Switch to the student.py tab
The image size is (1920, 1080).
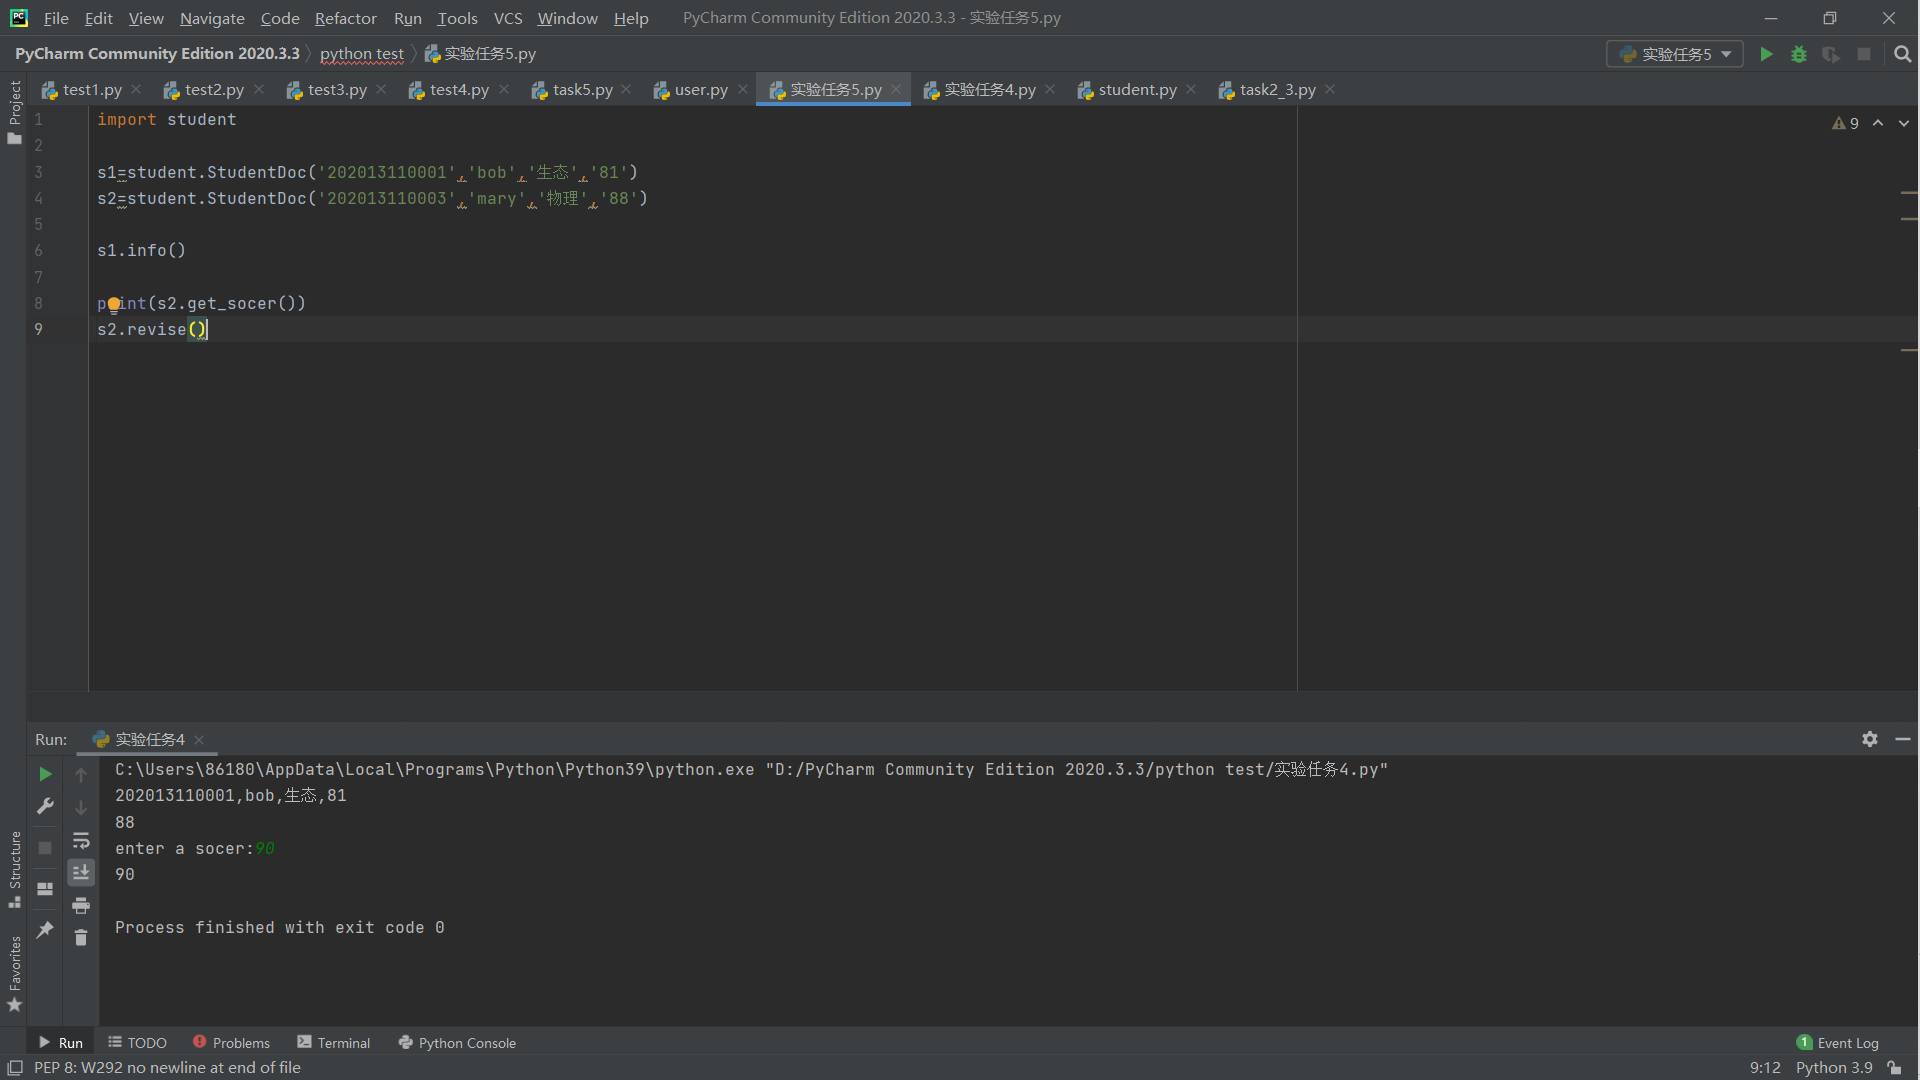(1137, 90)
